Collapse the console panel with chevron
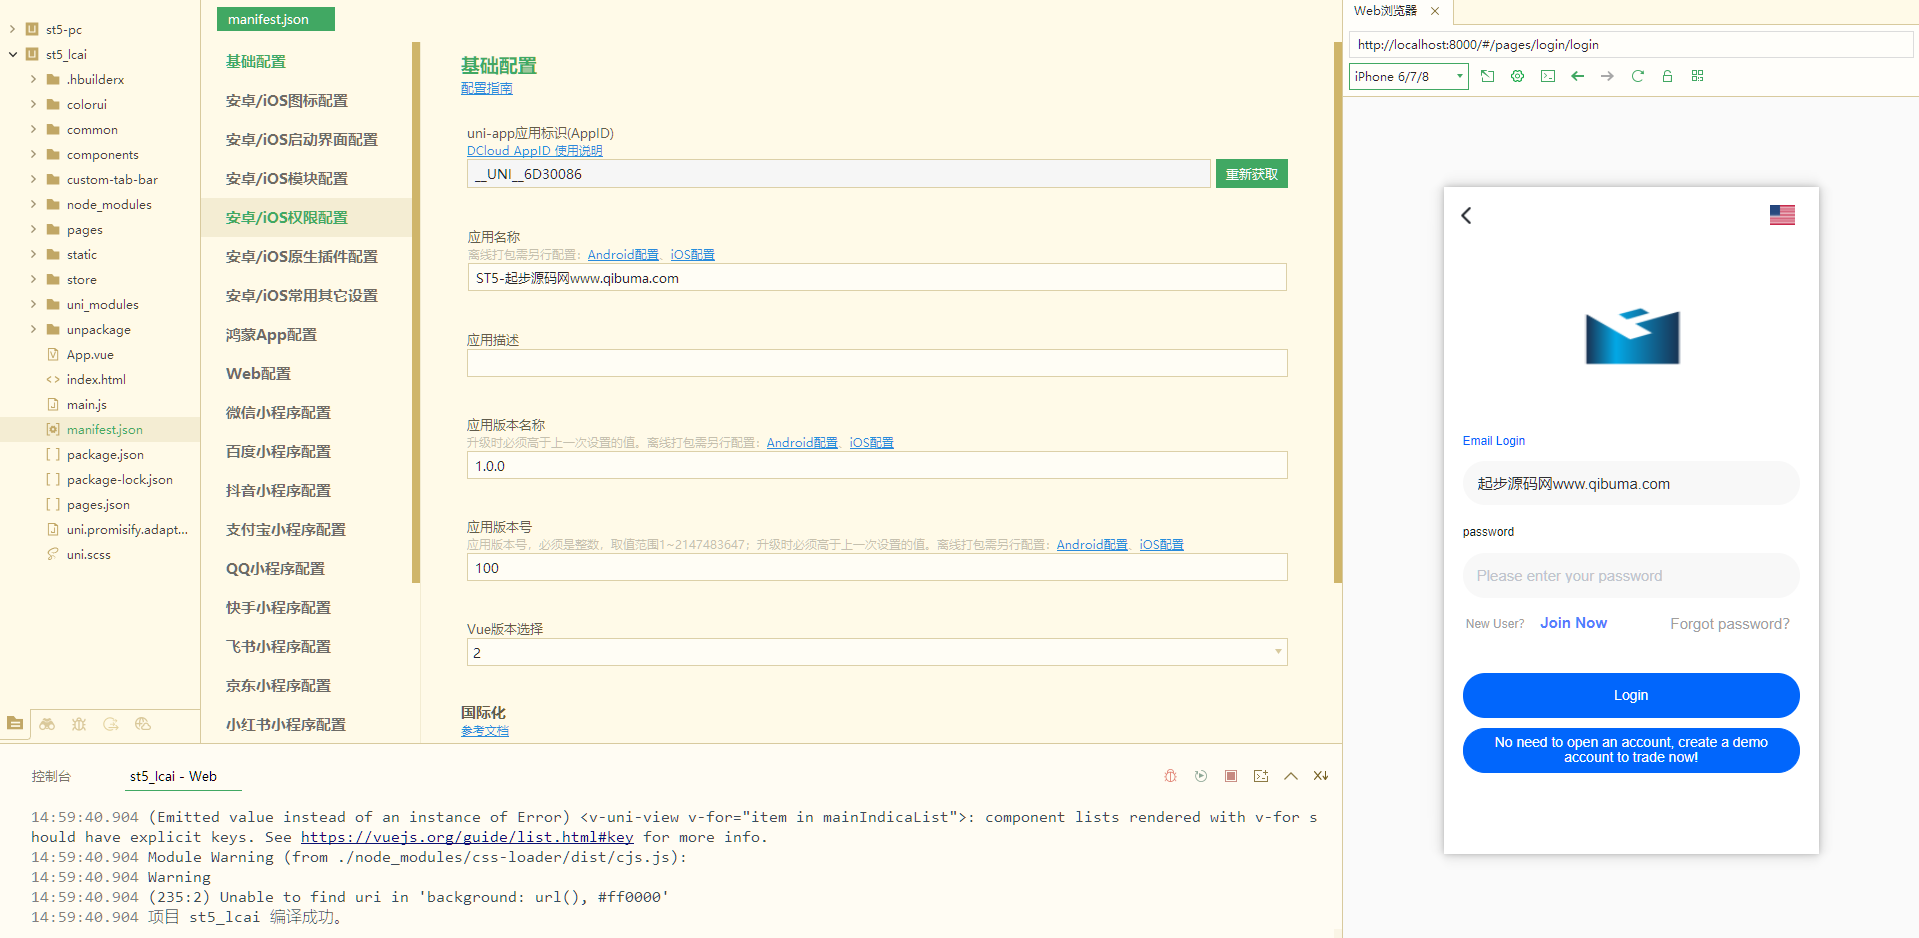 click(x=1291, y=776)
